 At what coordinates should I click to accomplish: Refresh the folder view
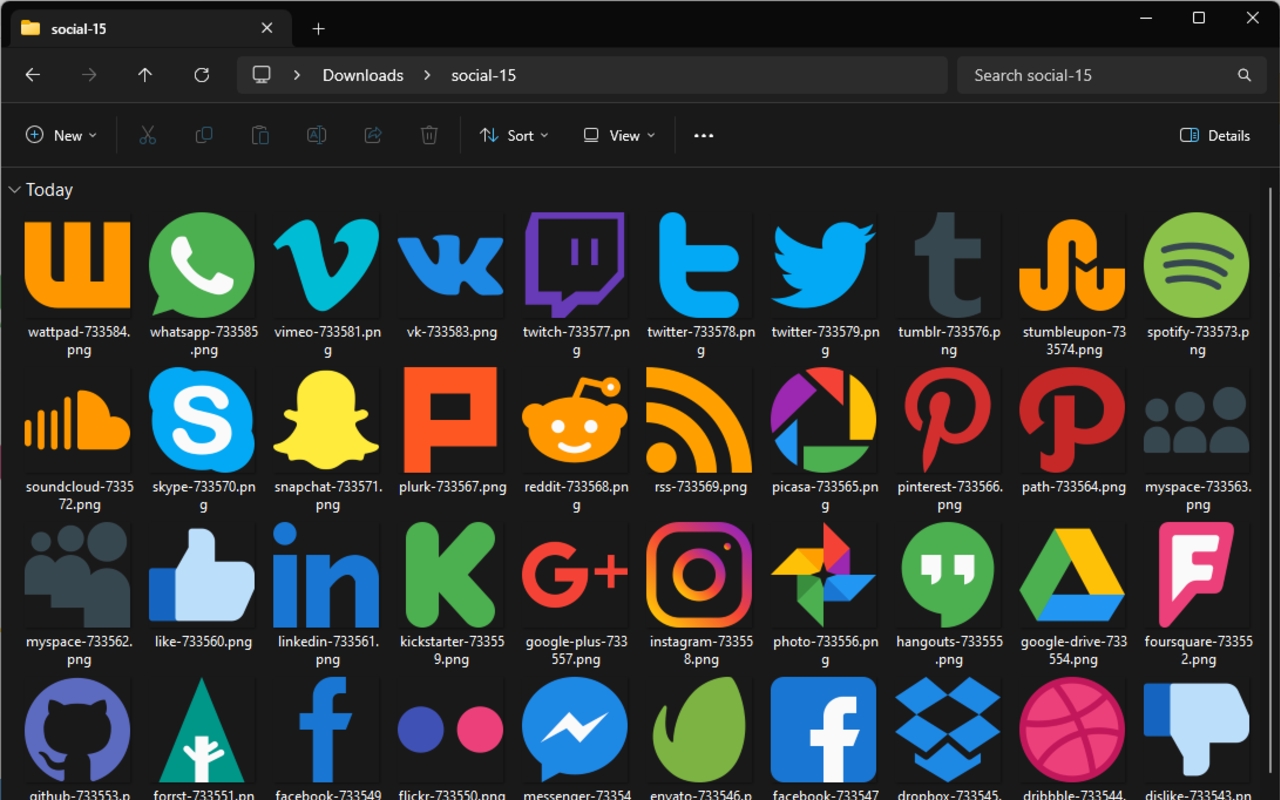point(201,75)
